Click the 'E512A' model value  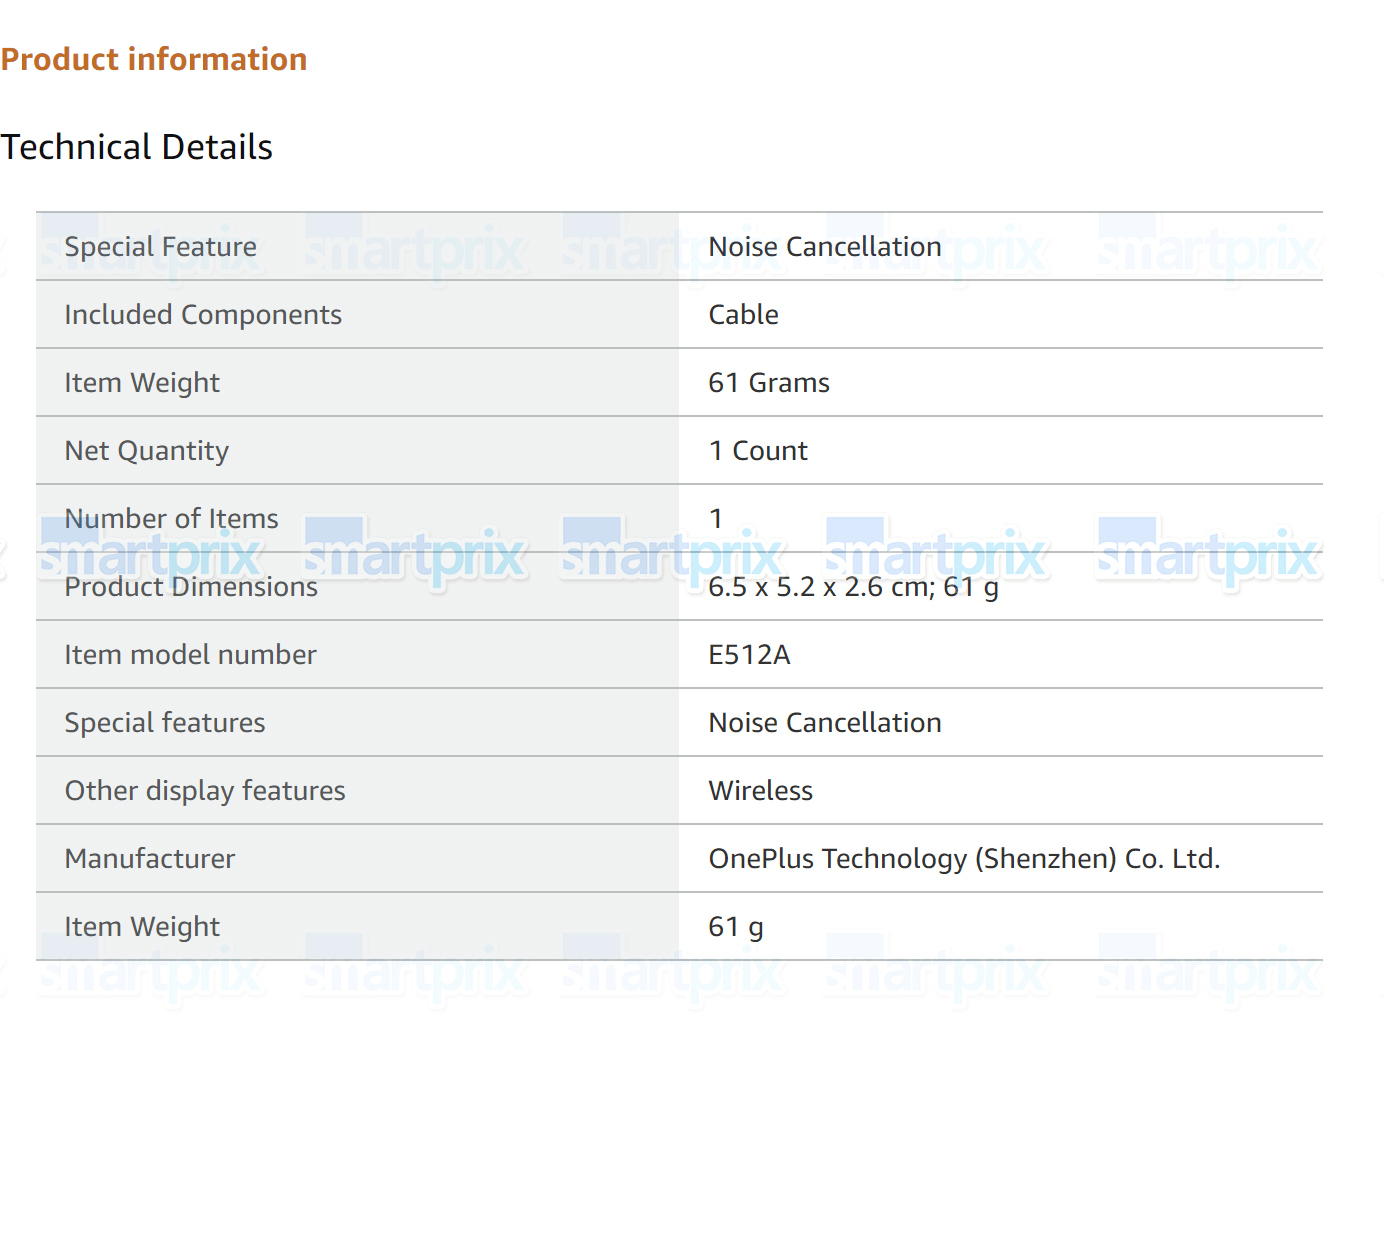(x=749, y=655)
